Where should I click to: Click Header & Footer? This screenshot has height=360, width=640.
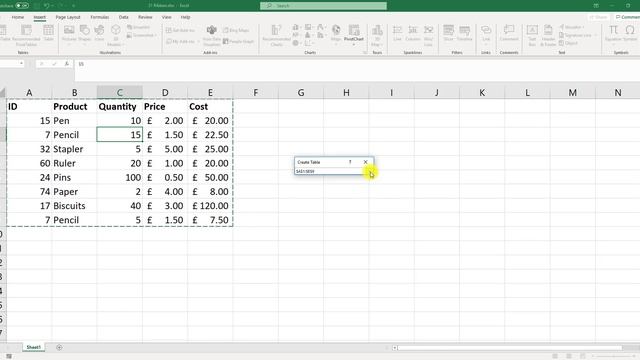tap(548, 35)
